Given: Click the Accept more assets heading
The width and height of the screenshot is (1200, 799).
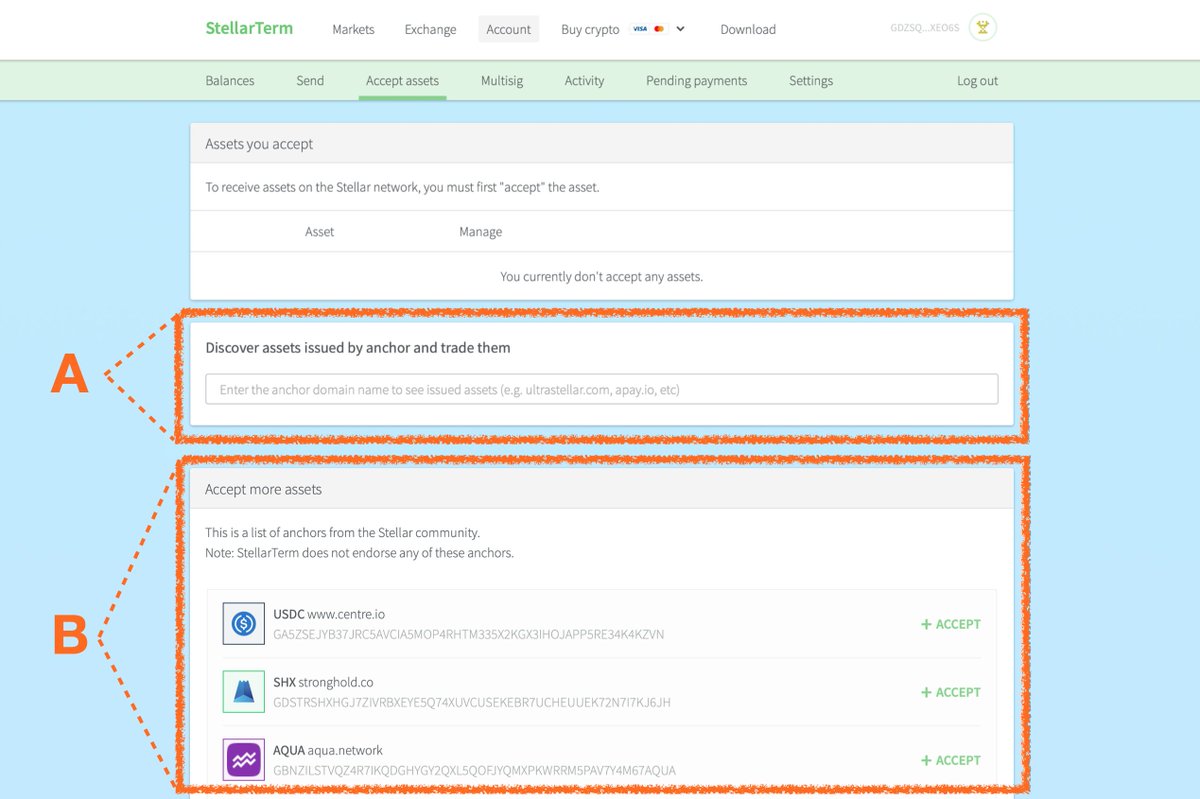Looking at the screenshot, I should coord(263,489).
